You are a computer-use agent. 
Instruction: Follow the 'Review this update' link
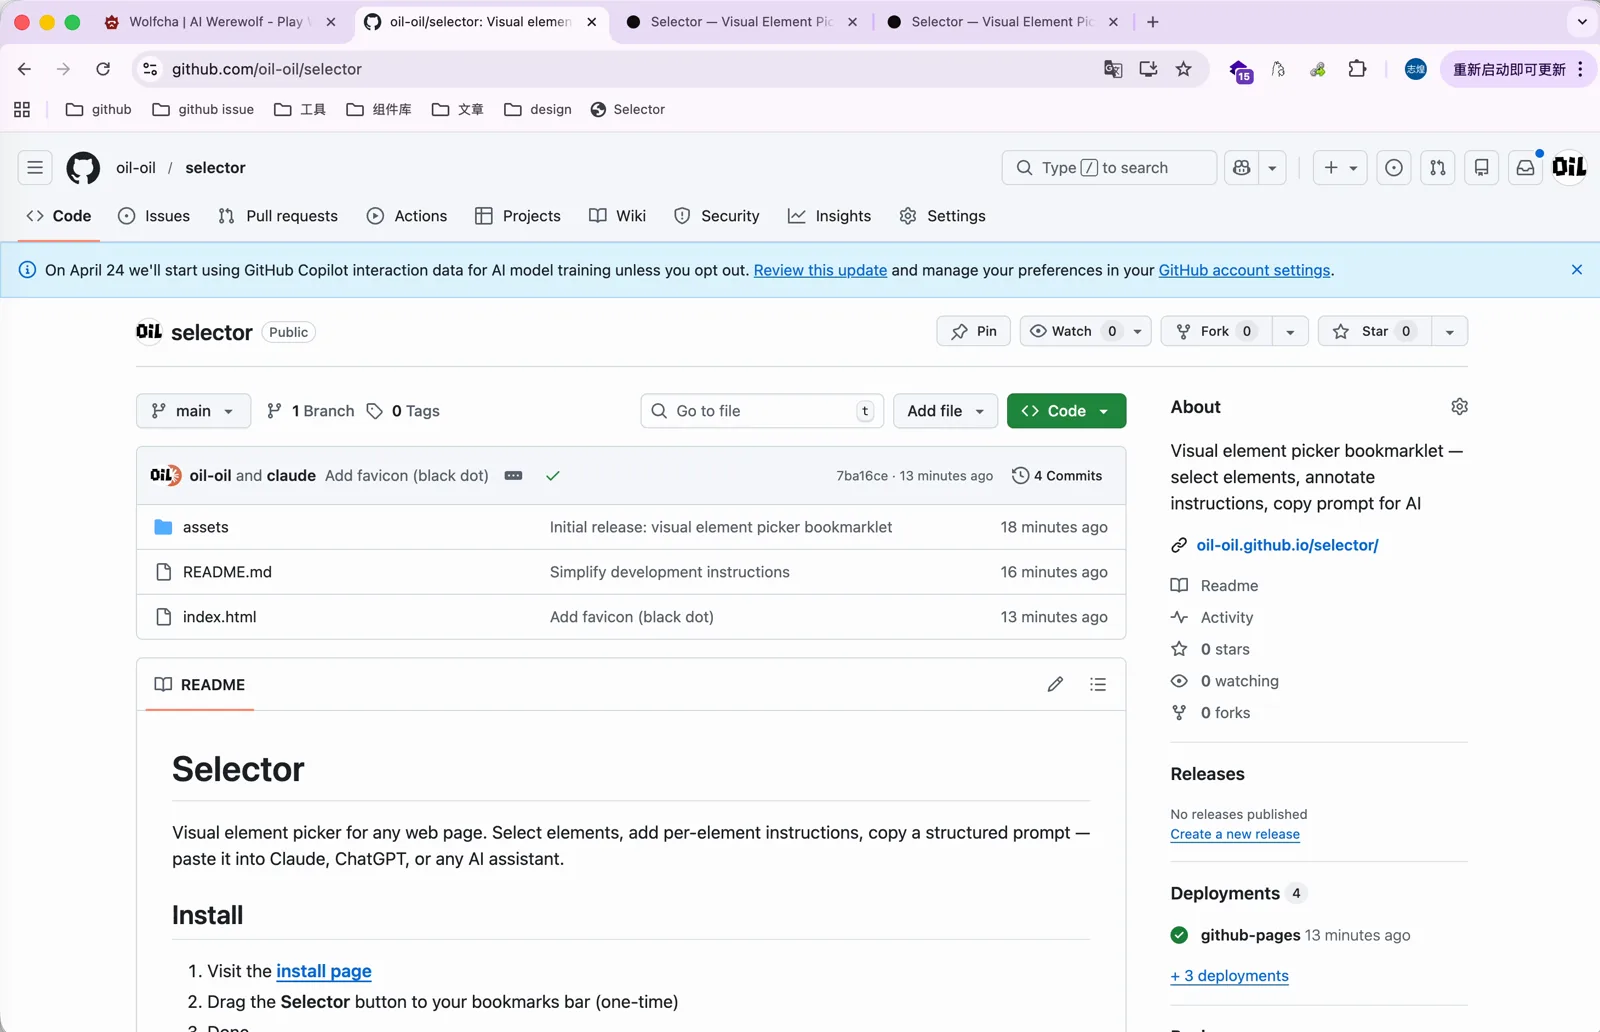click(x=820, y=270)
